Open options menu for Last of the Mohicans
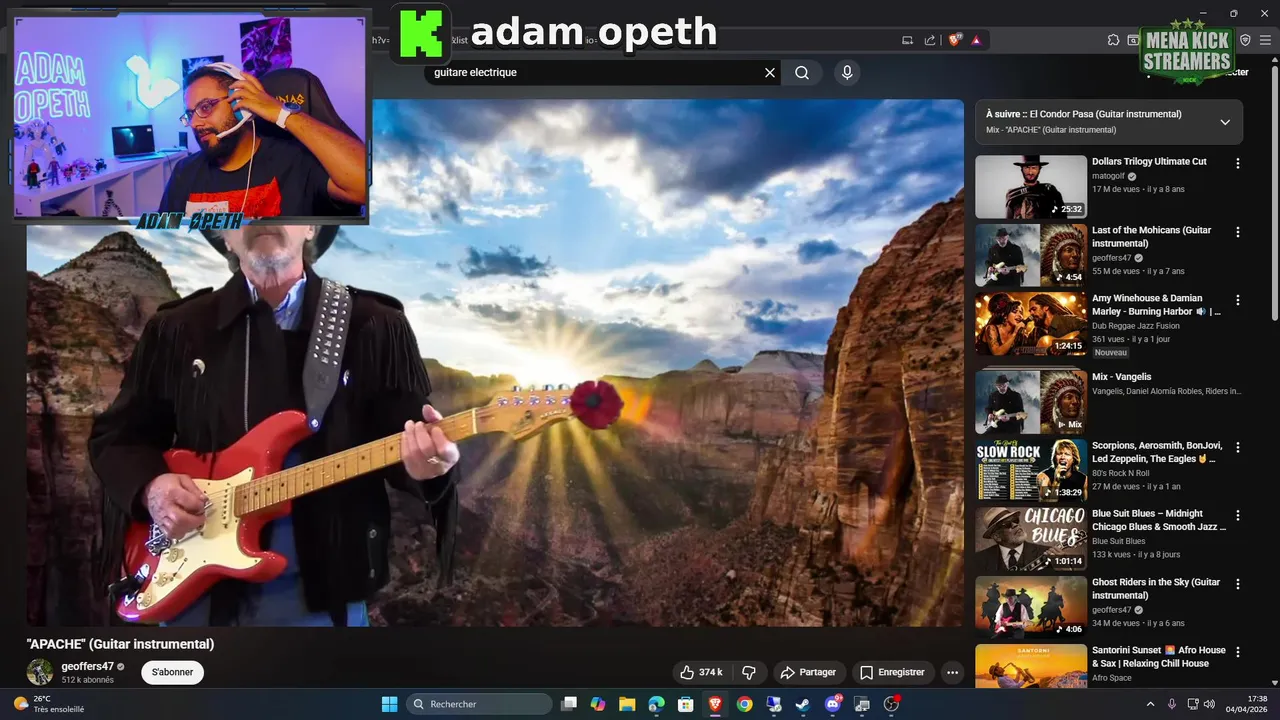The image size is (1280, 720). tap(1238, 232)
